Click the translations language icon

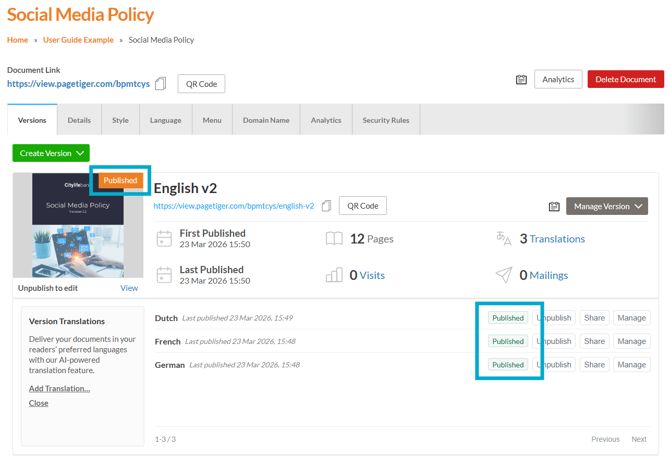tap(503, 238)
